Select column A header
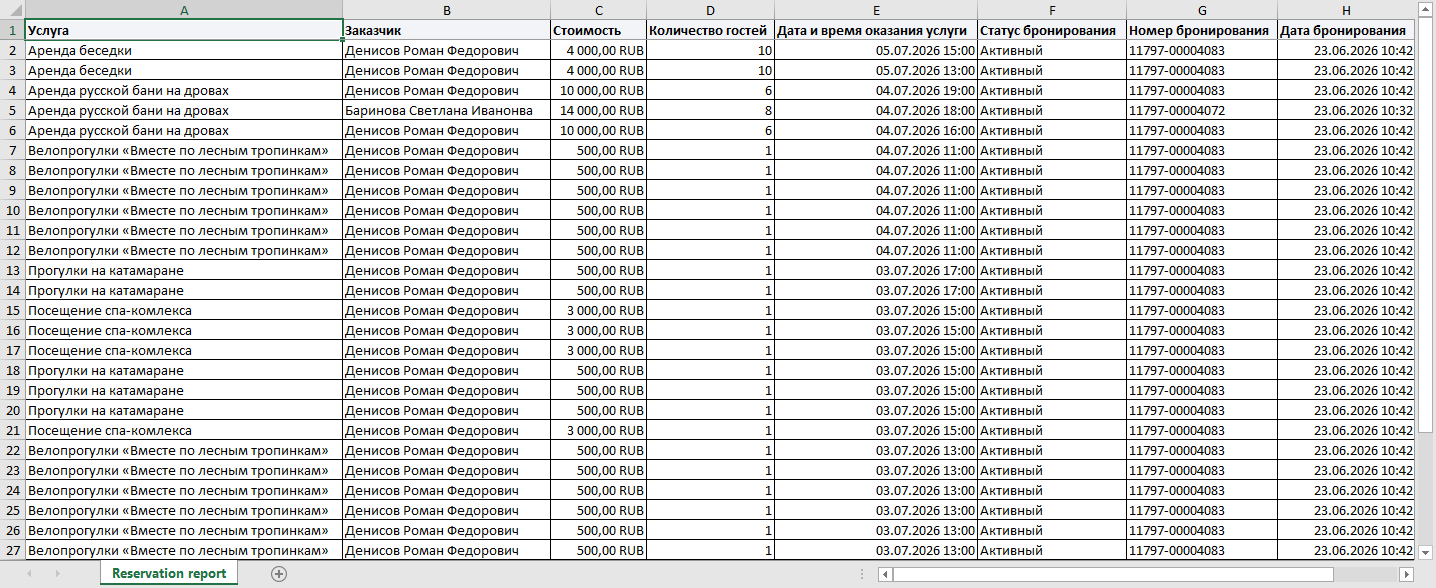Image resolution: width=1436 pixels, height=588 pixels. [184, 9]
